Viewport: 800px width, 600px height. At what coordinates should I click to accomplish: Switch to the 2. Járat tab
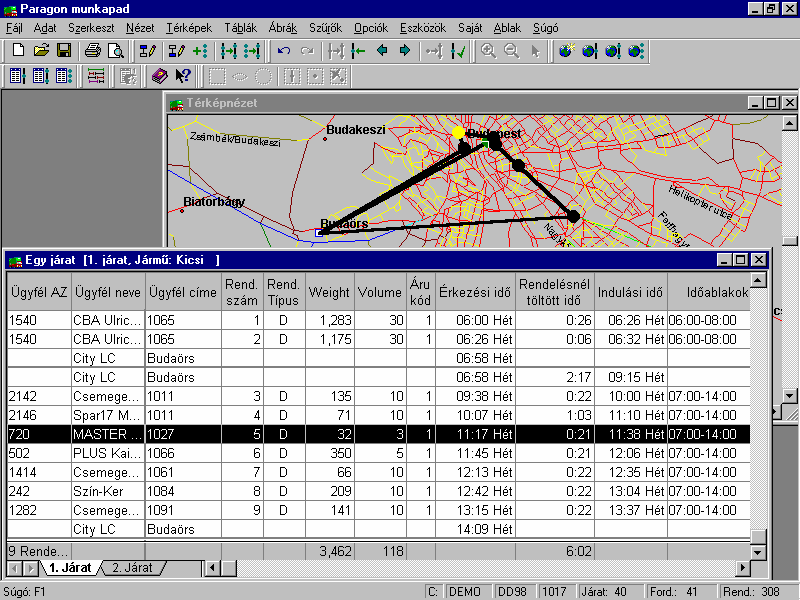[132, 567]
